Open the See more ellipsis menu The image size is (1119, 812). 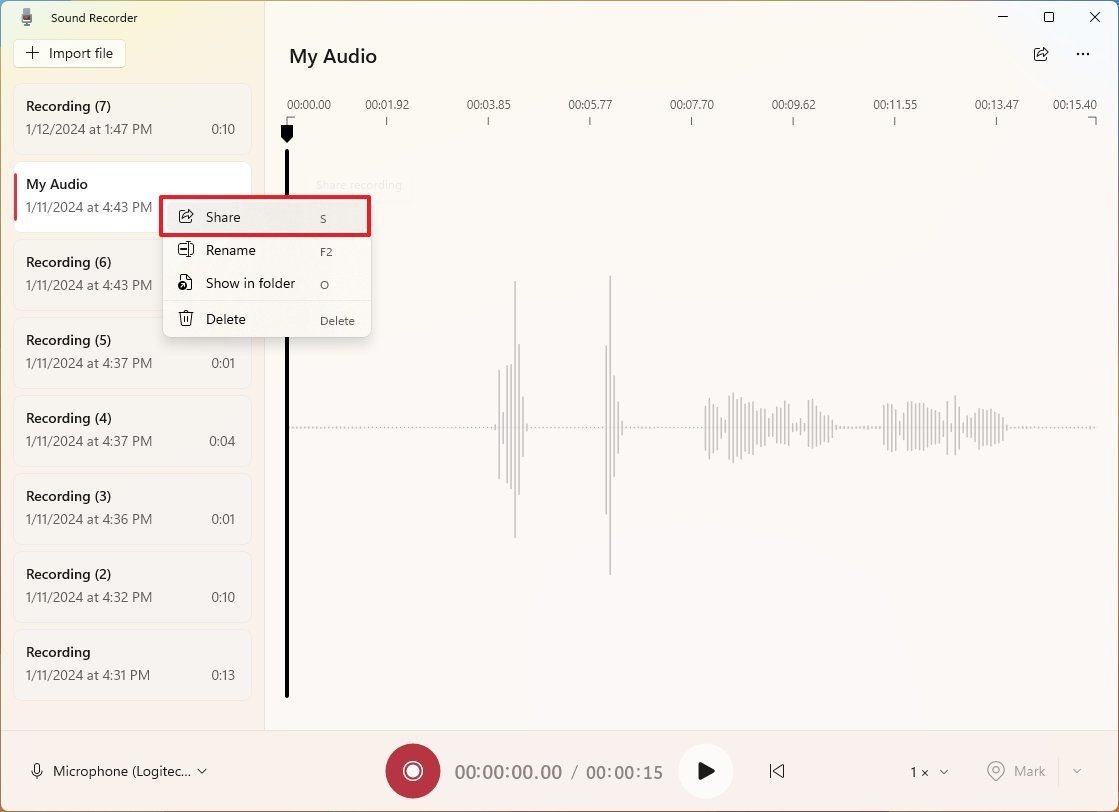tap(1082, 56)
